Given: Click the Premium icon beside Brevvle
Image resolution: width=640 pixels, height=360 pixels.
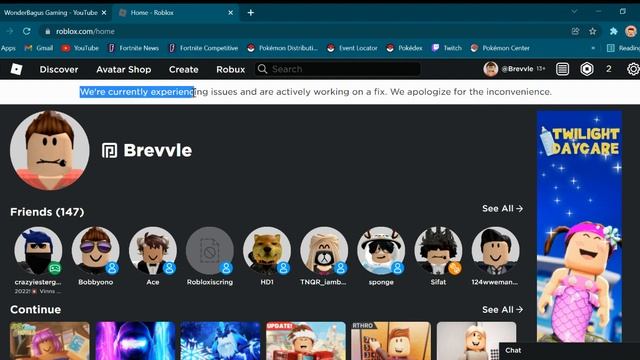Looking at the screenshot, I should [109, 151].
